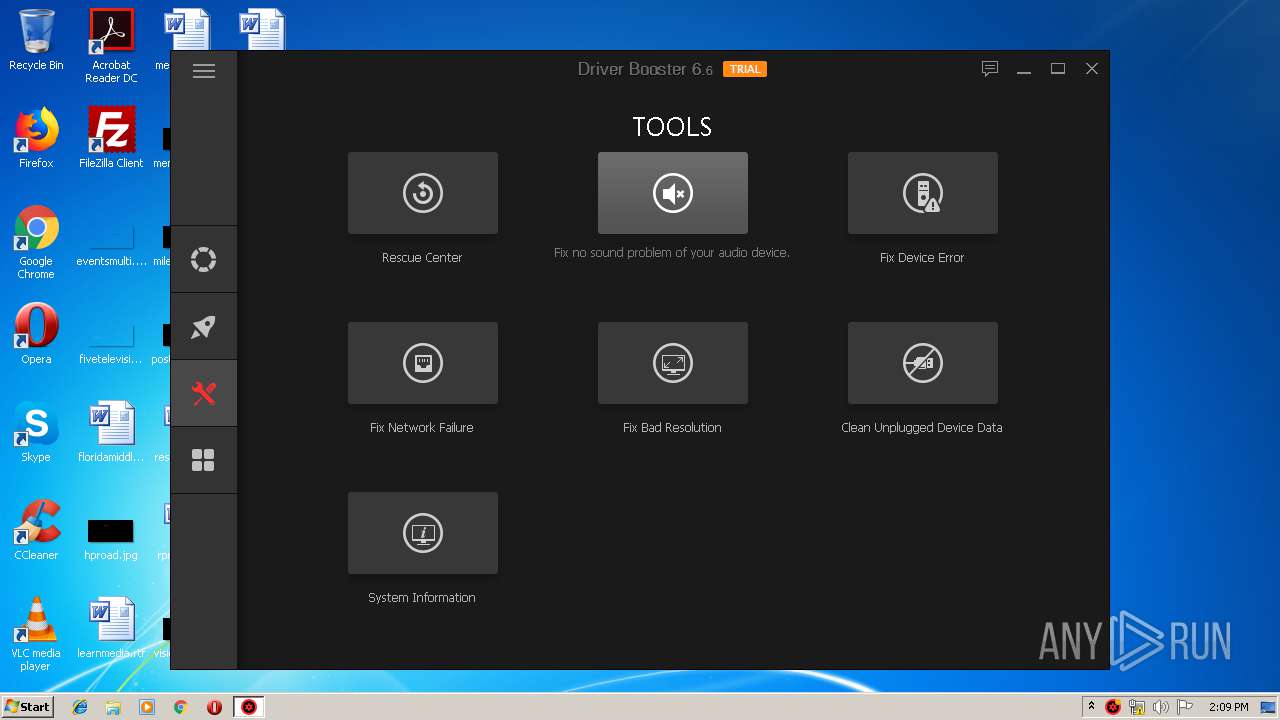This screenshot has width=1280, height=720.
Task: Open the Scan tab in the sidebar
Action: 204,260
